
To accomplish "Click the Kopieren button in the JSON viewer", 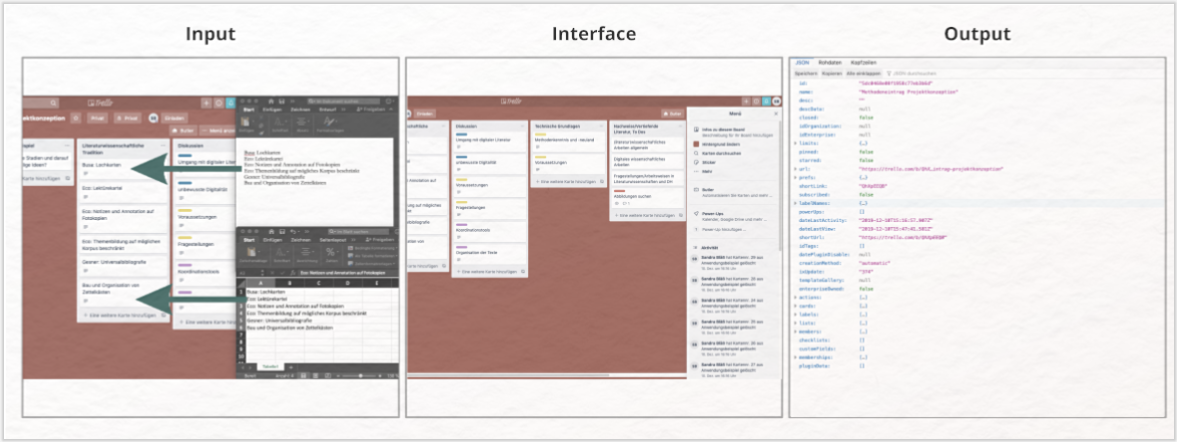I will click(x=831, y=74).
